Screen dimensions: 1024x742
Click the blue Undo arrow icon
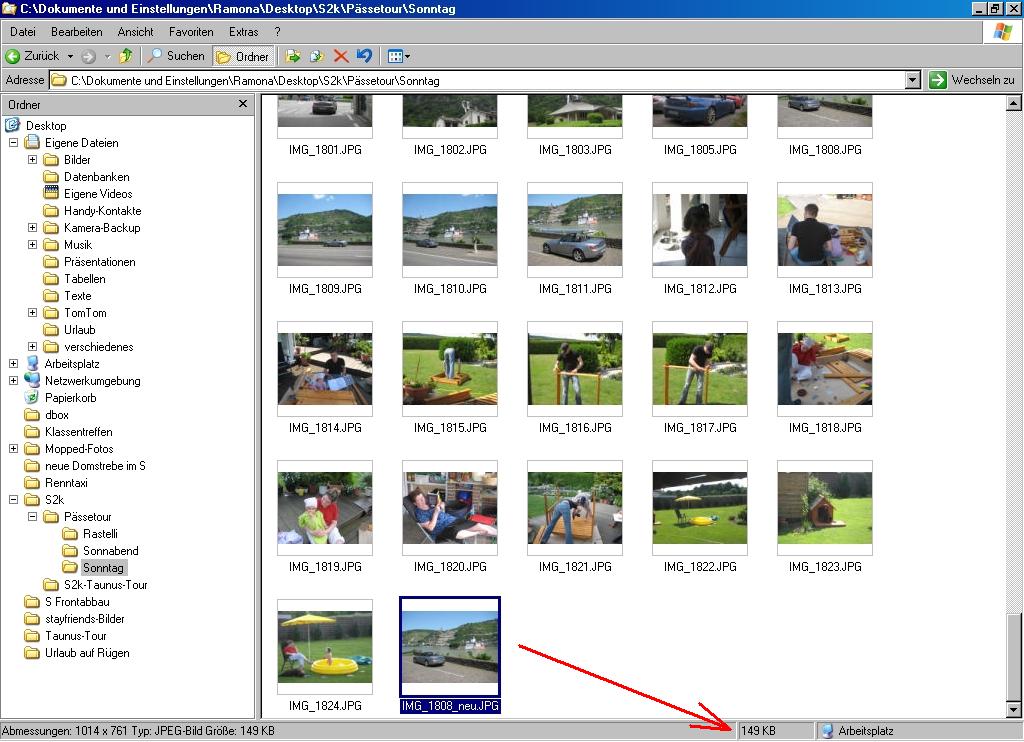364,57
